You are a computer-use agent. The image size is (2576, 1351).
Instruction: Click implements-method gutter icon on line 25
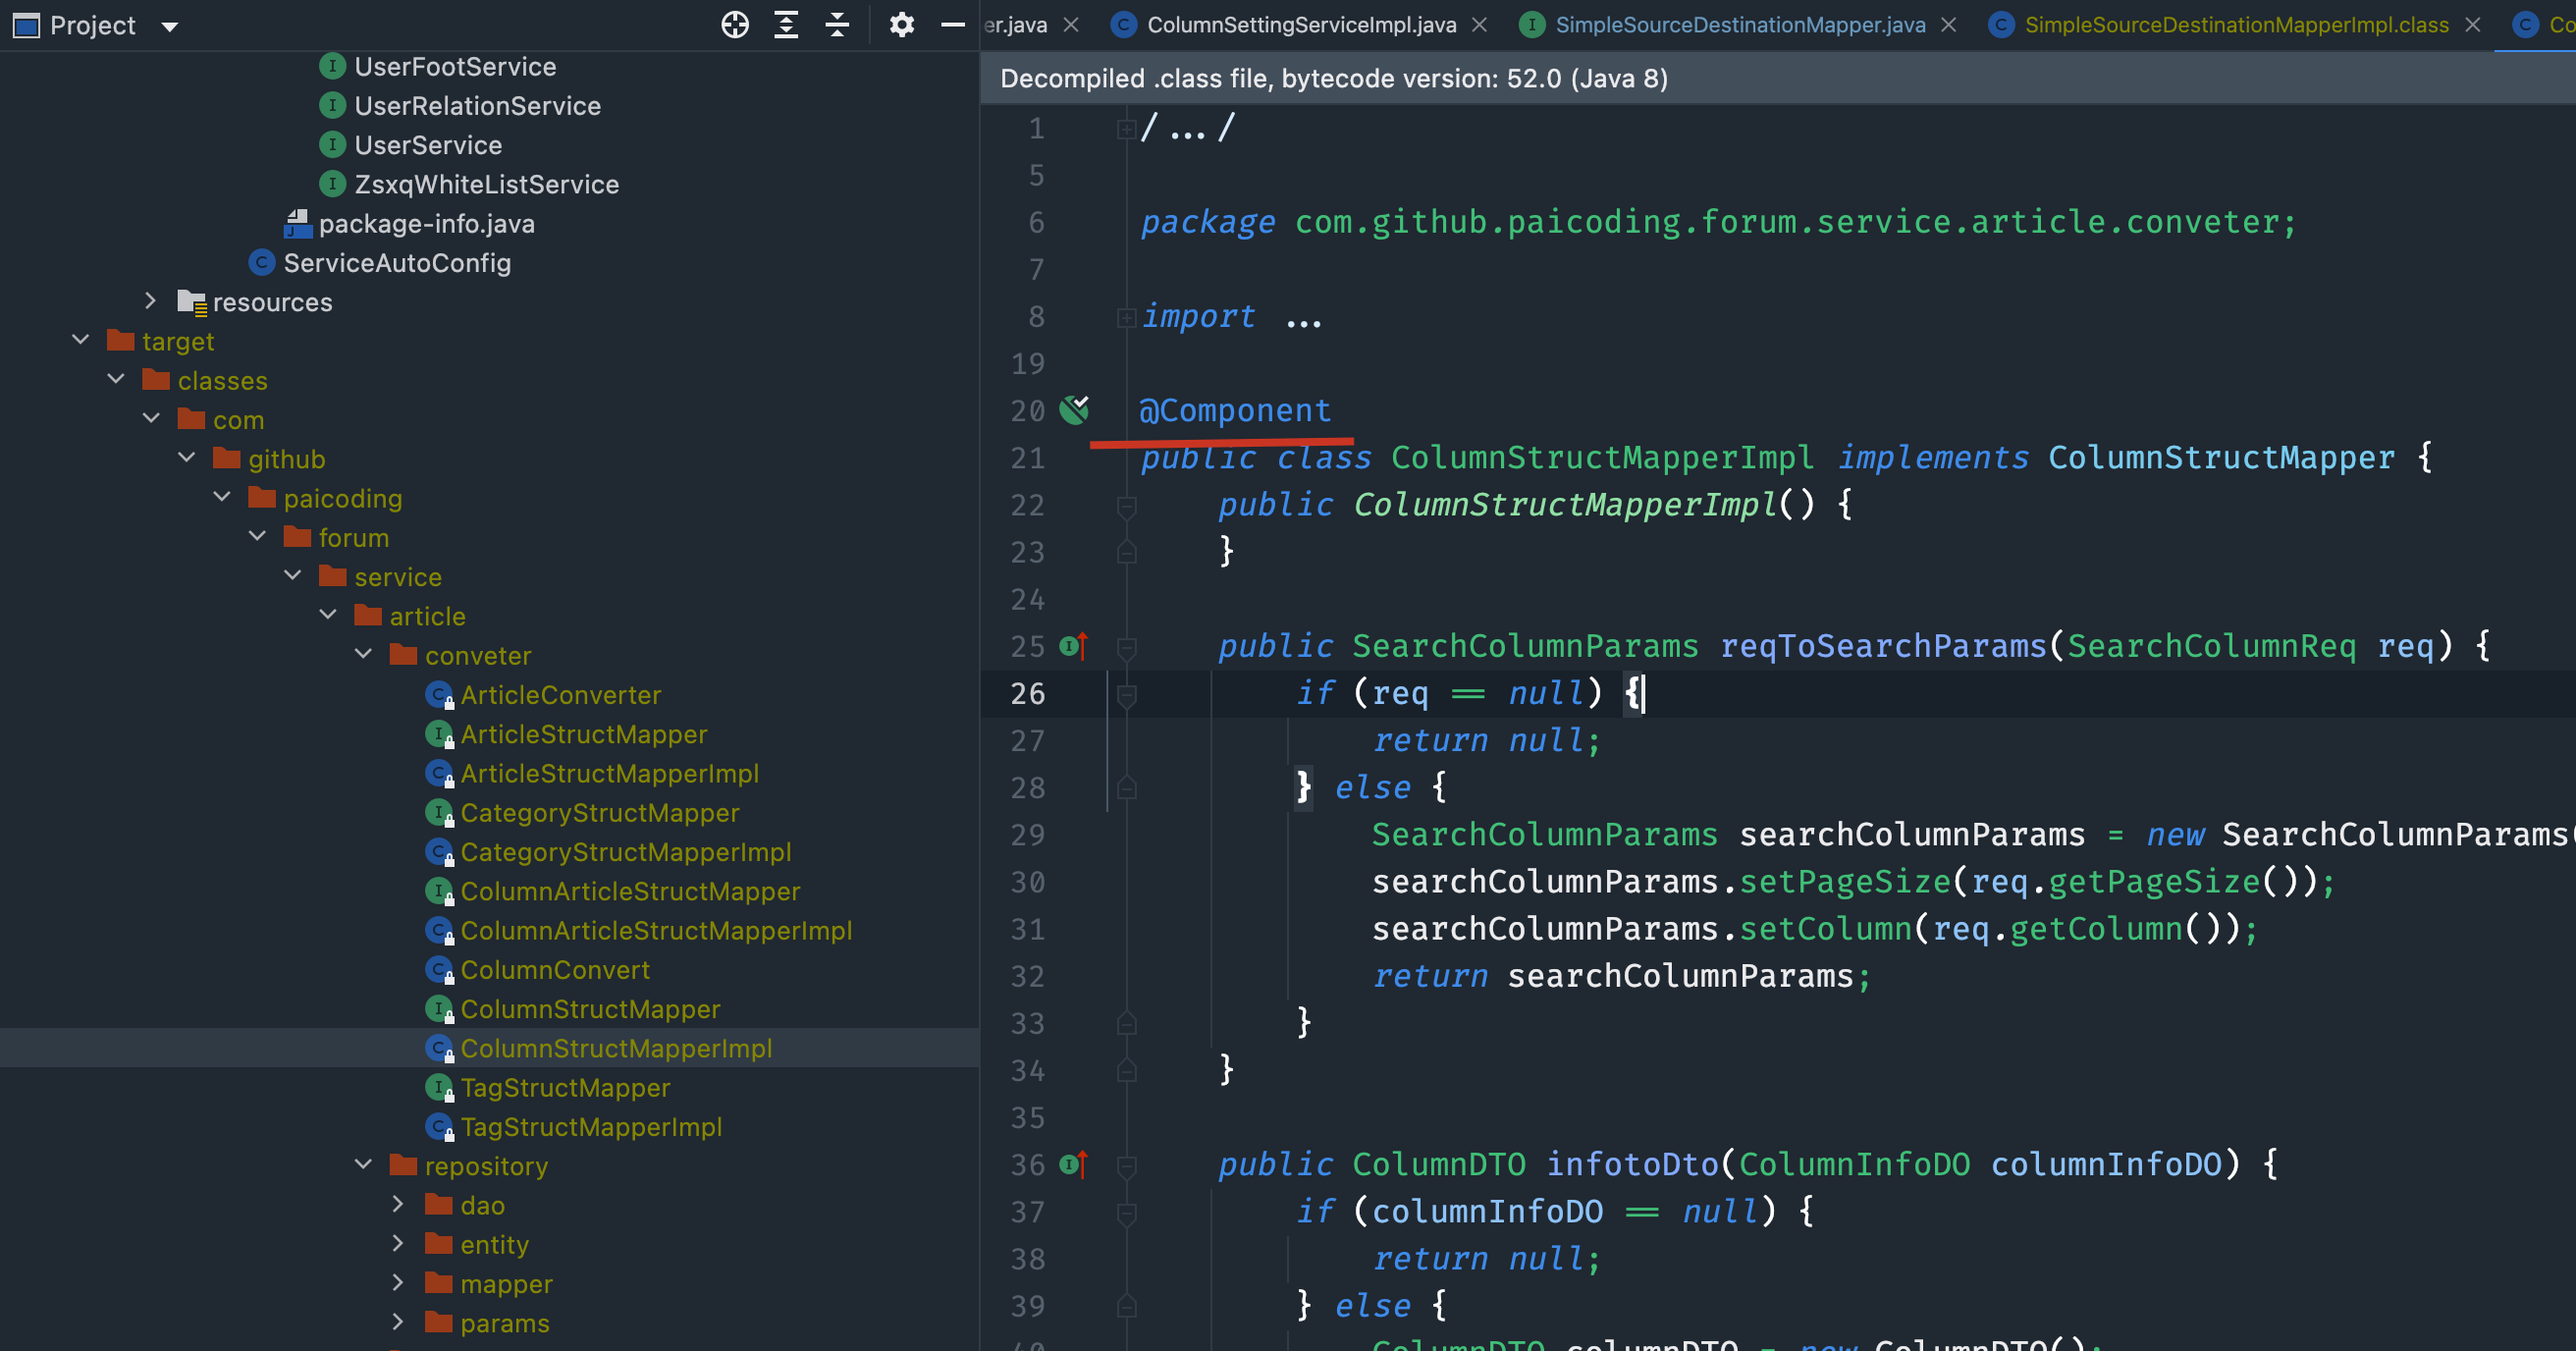tap(1072, 646)
